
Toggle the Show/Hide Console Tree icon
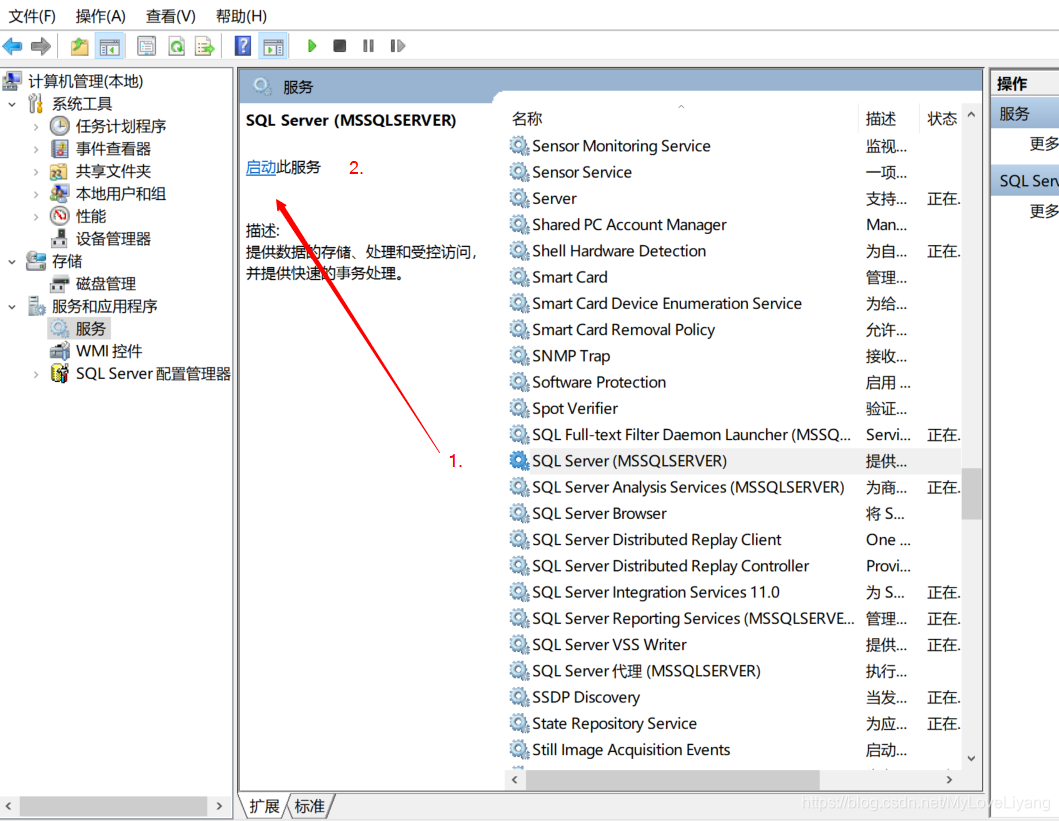(x=109, y=46)
